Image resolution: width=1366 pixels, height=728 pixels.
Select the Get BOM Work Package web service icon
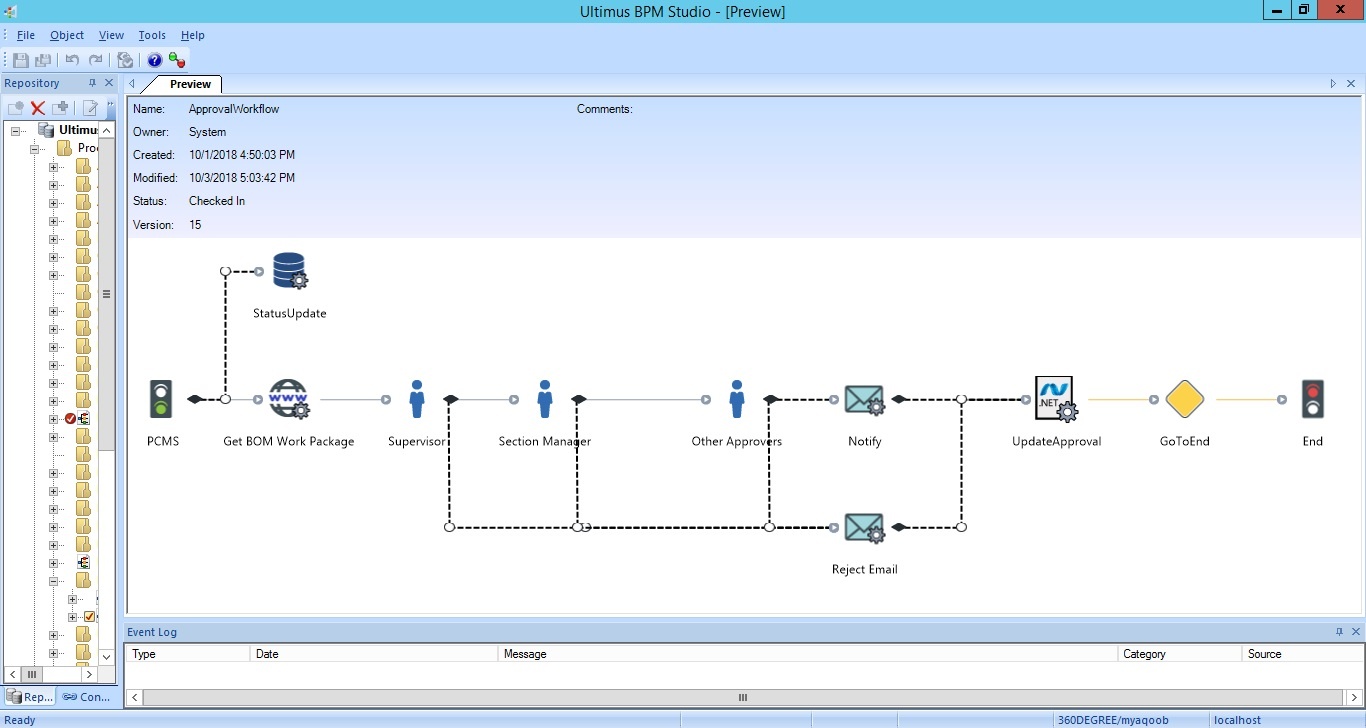point(289,399)
